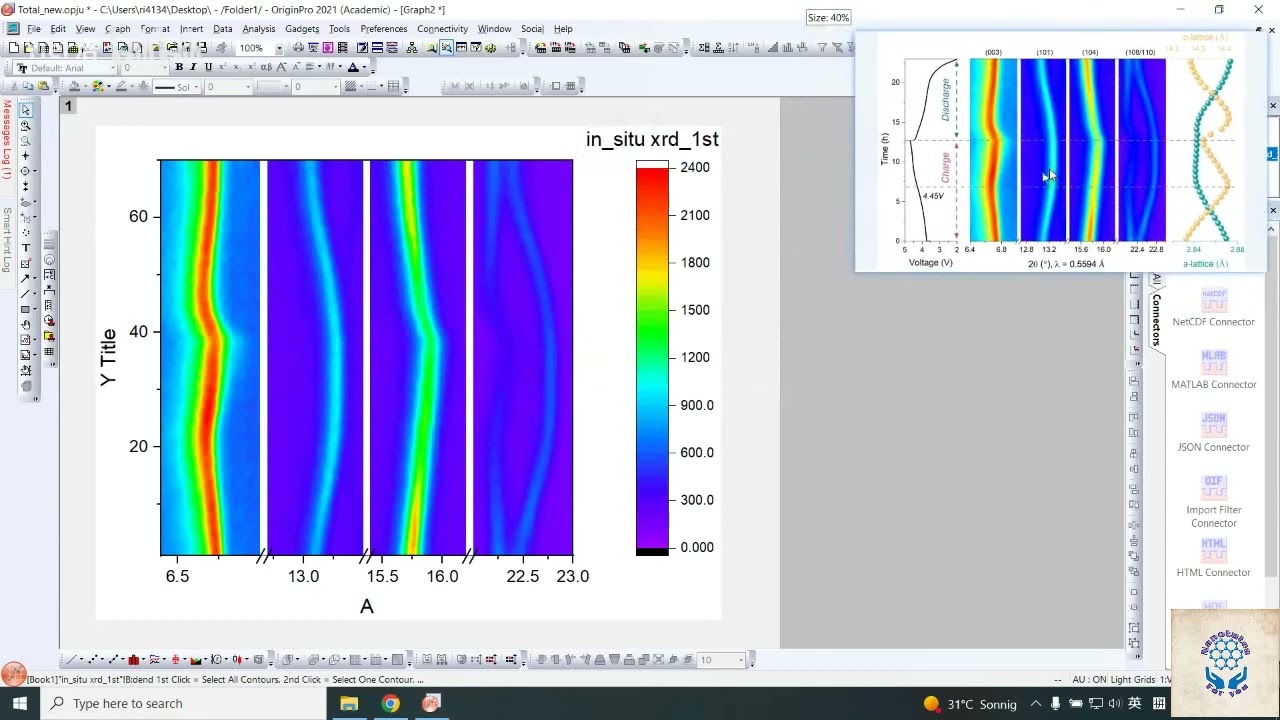1280x720 pixels.
Task: Select the MATLAB Connector
Action: [1213, 370]
